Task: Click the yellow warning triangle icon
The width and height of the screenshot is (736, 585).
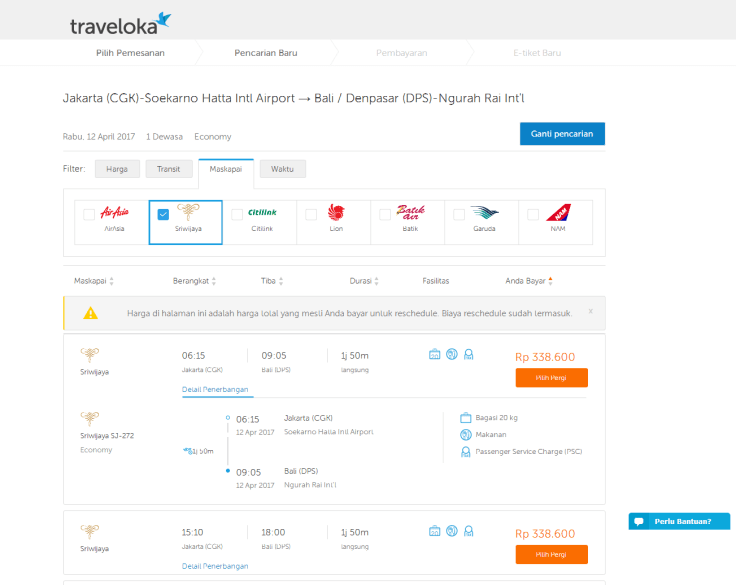Action: [x=91, y=313]
